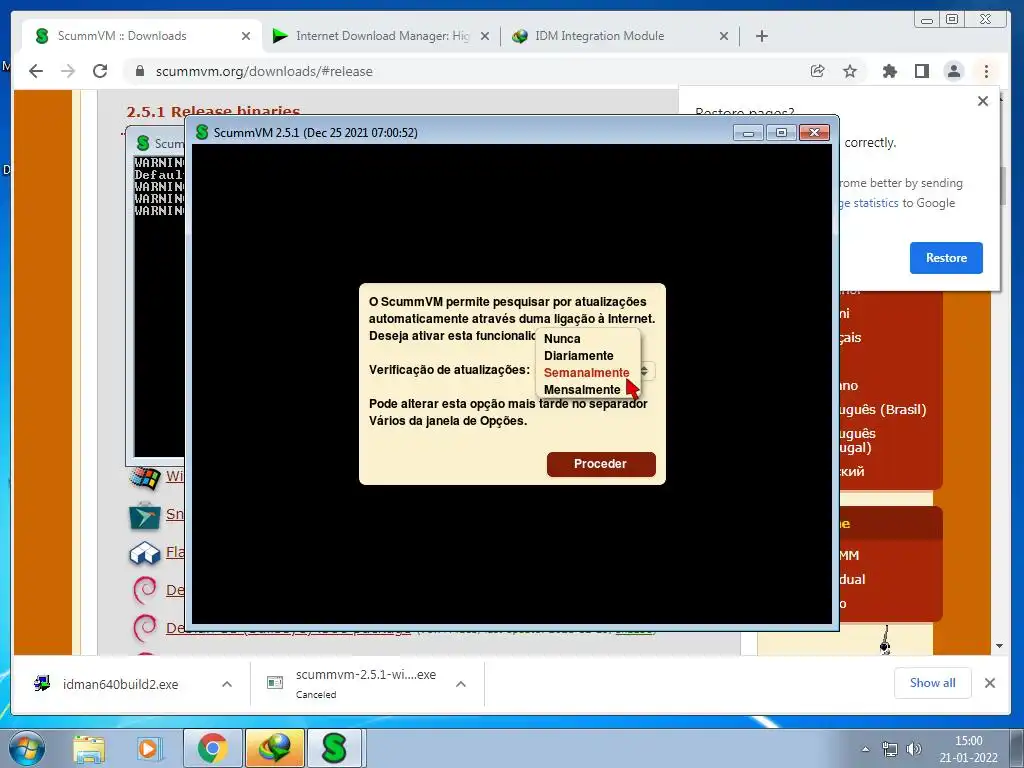Viewport: 1024px width, 768px height.
Task: Switch to Internet Download Manager tab
Action: tap(381, 36)
